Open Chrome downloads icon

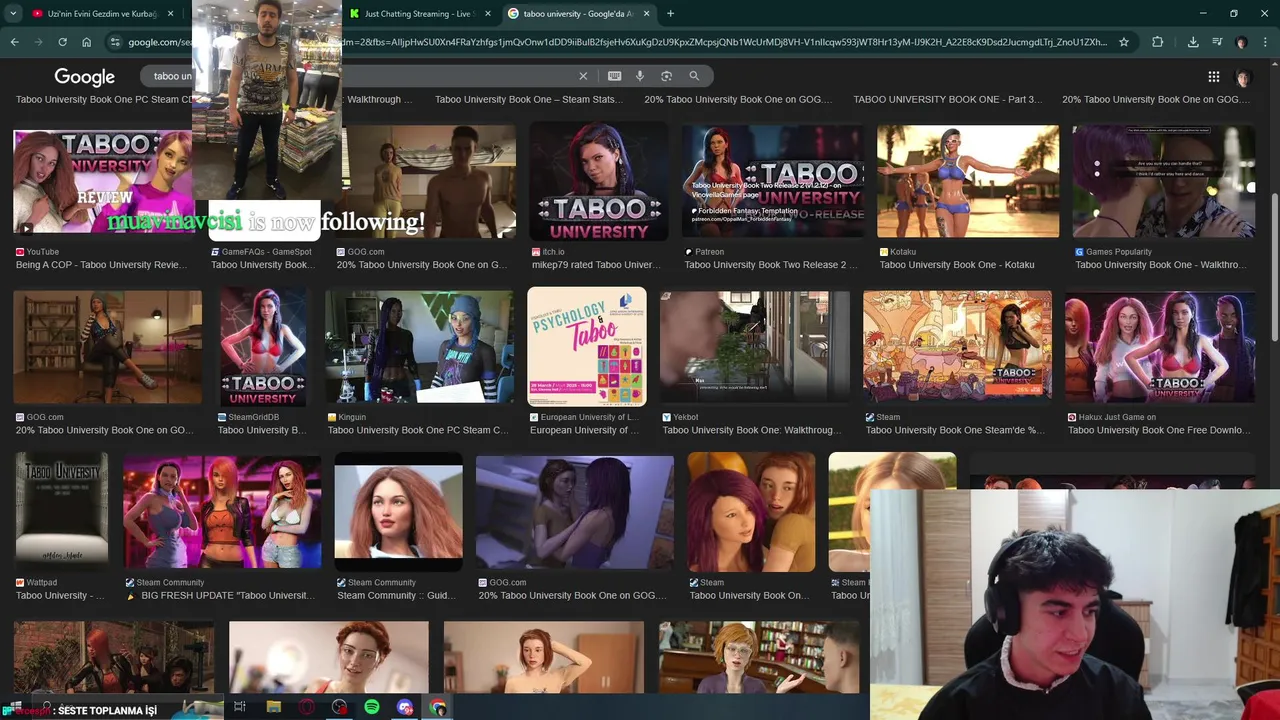[1193, 42]
